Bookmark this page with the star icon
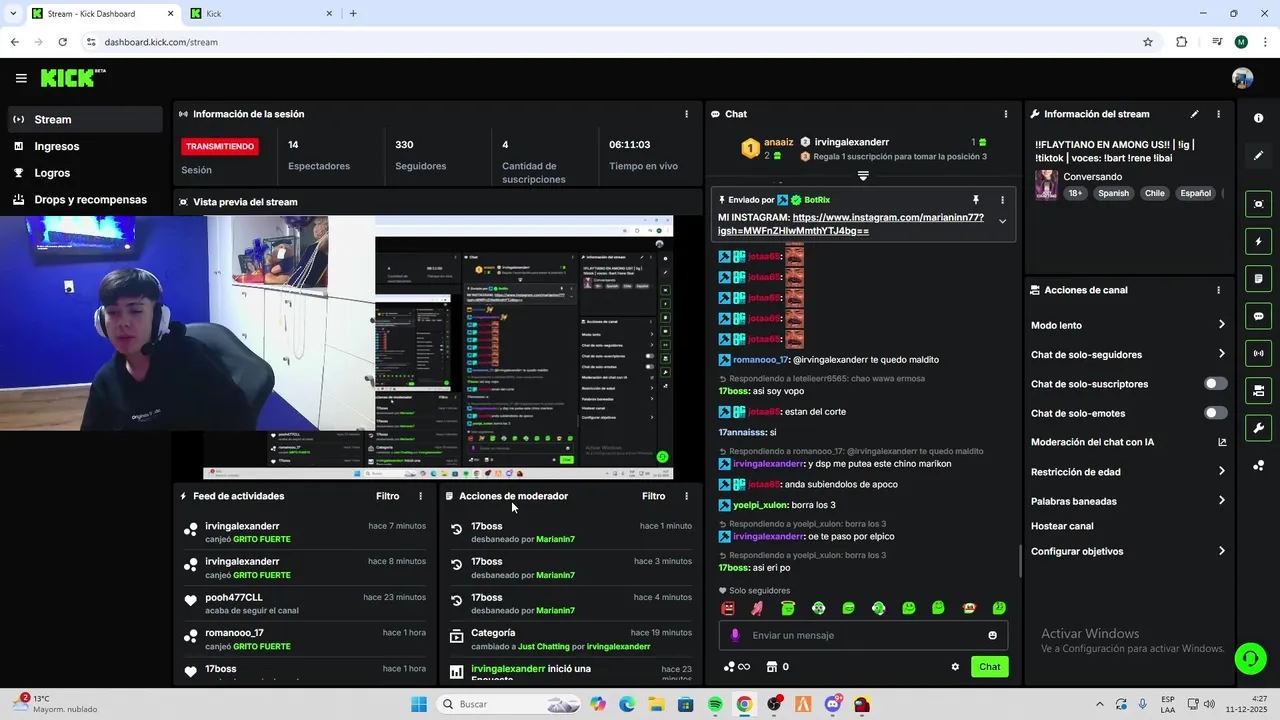The width and height of the screenshot is (1280, 720). [1148, 42]
